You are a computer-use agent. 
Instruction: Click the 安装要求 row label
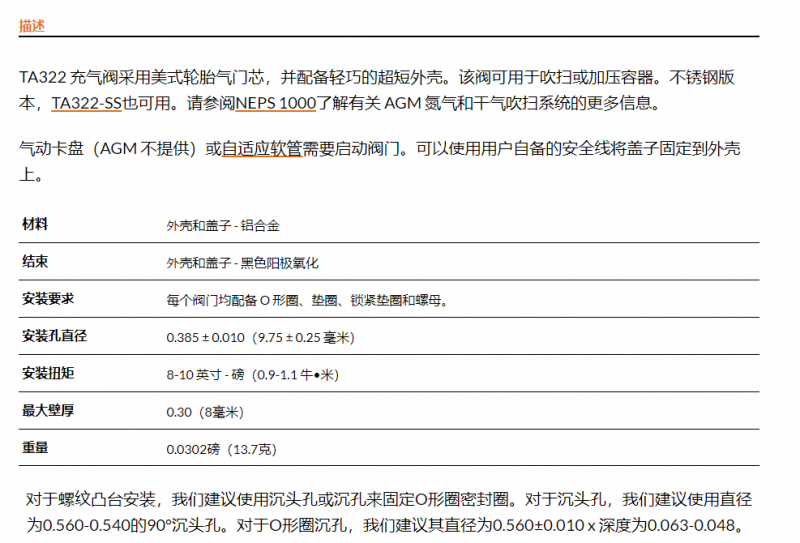coord(48,299)
